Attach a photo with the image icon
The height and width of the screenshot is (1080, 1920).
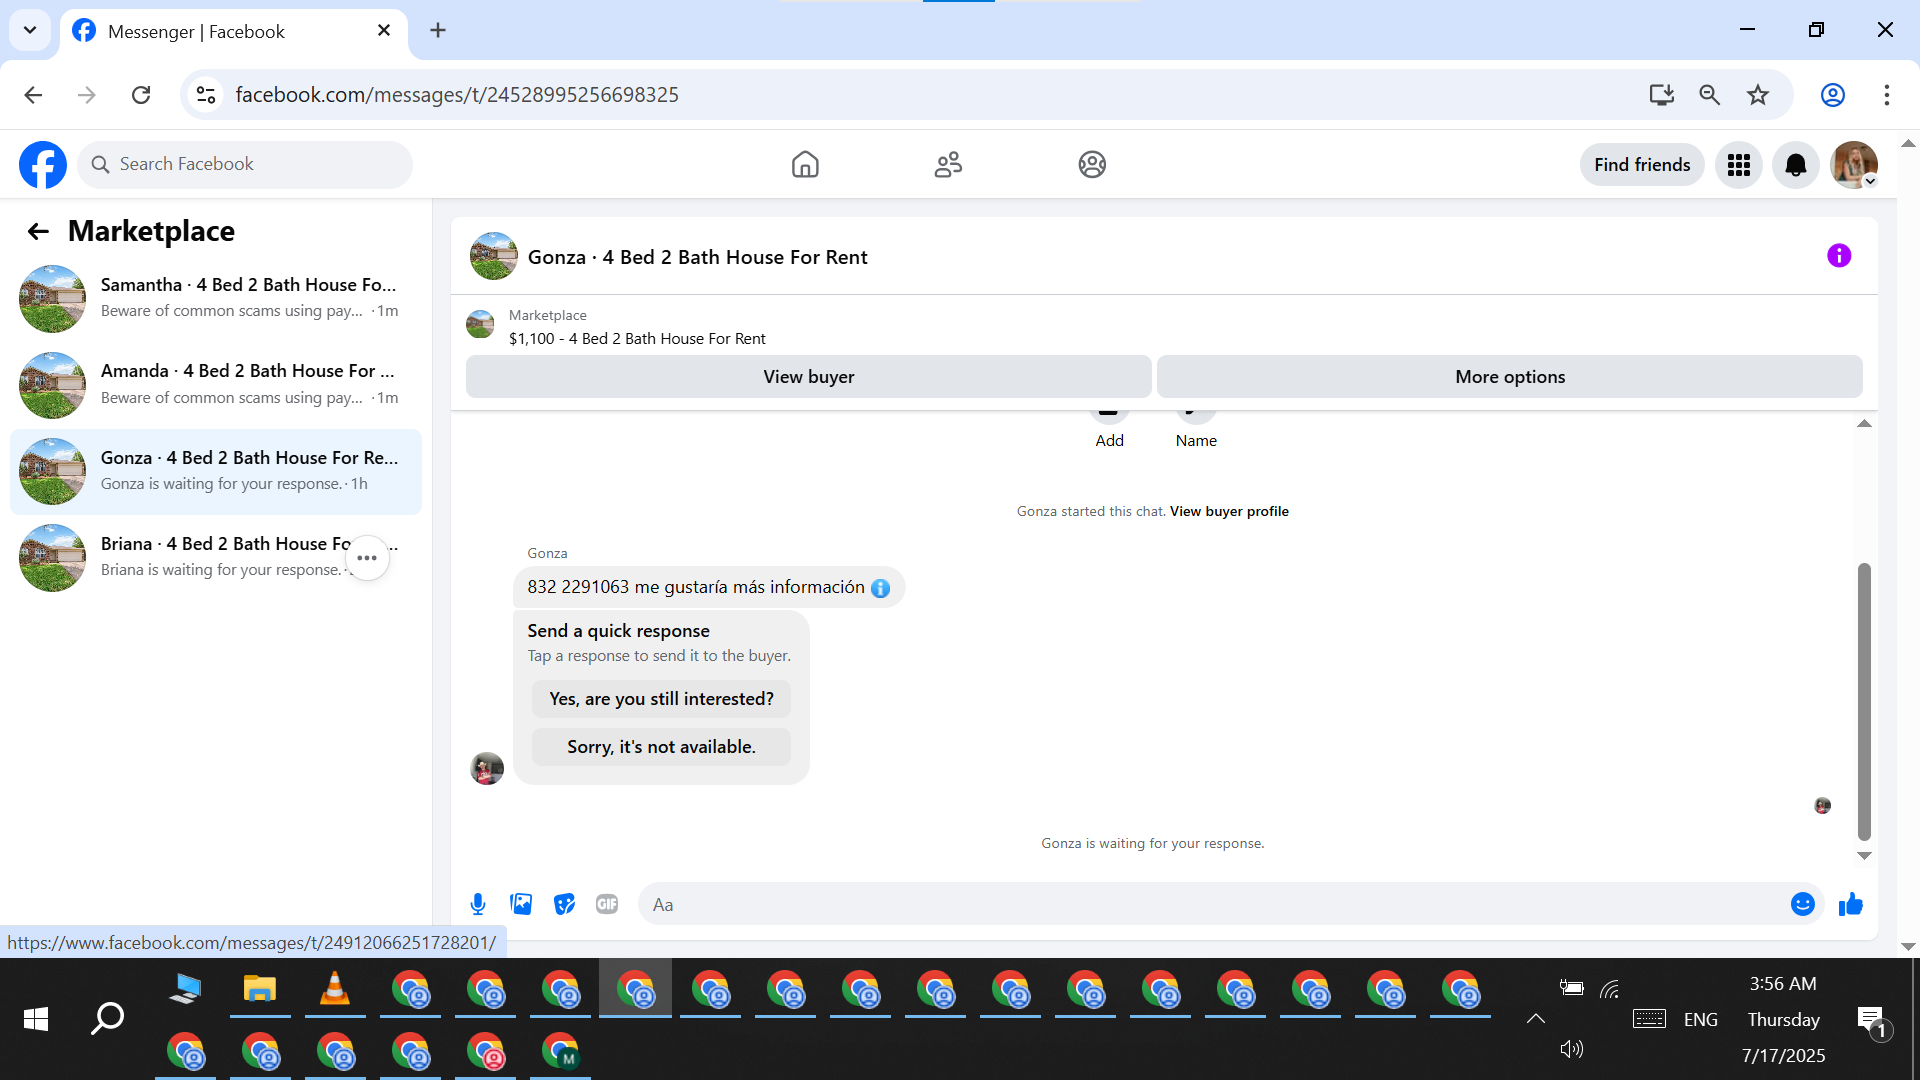(x=521, y=904)
